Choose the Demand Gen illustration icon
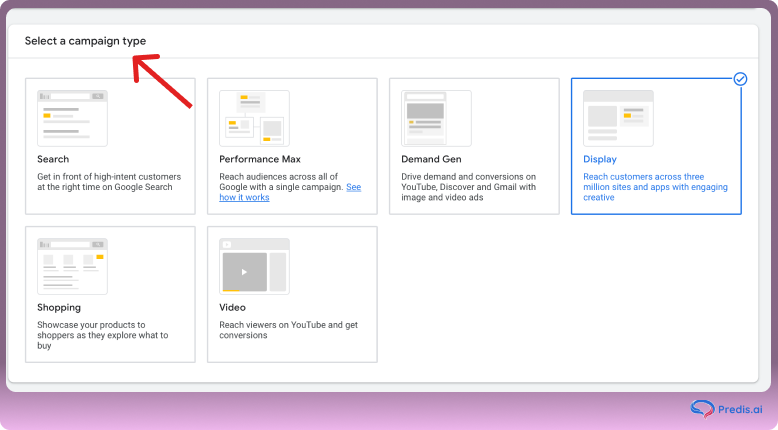The width and height of the screenshot is (778, 430). pos(436,118)
